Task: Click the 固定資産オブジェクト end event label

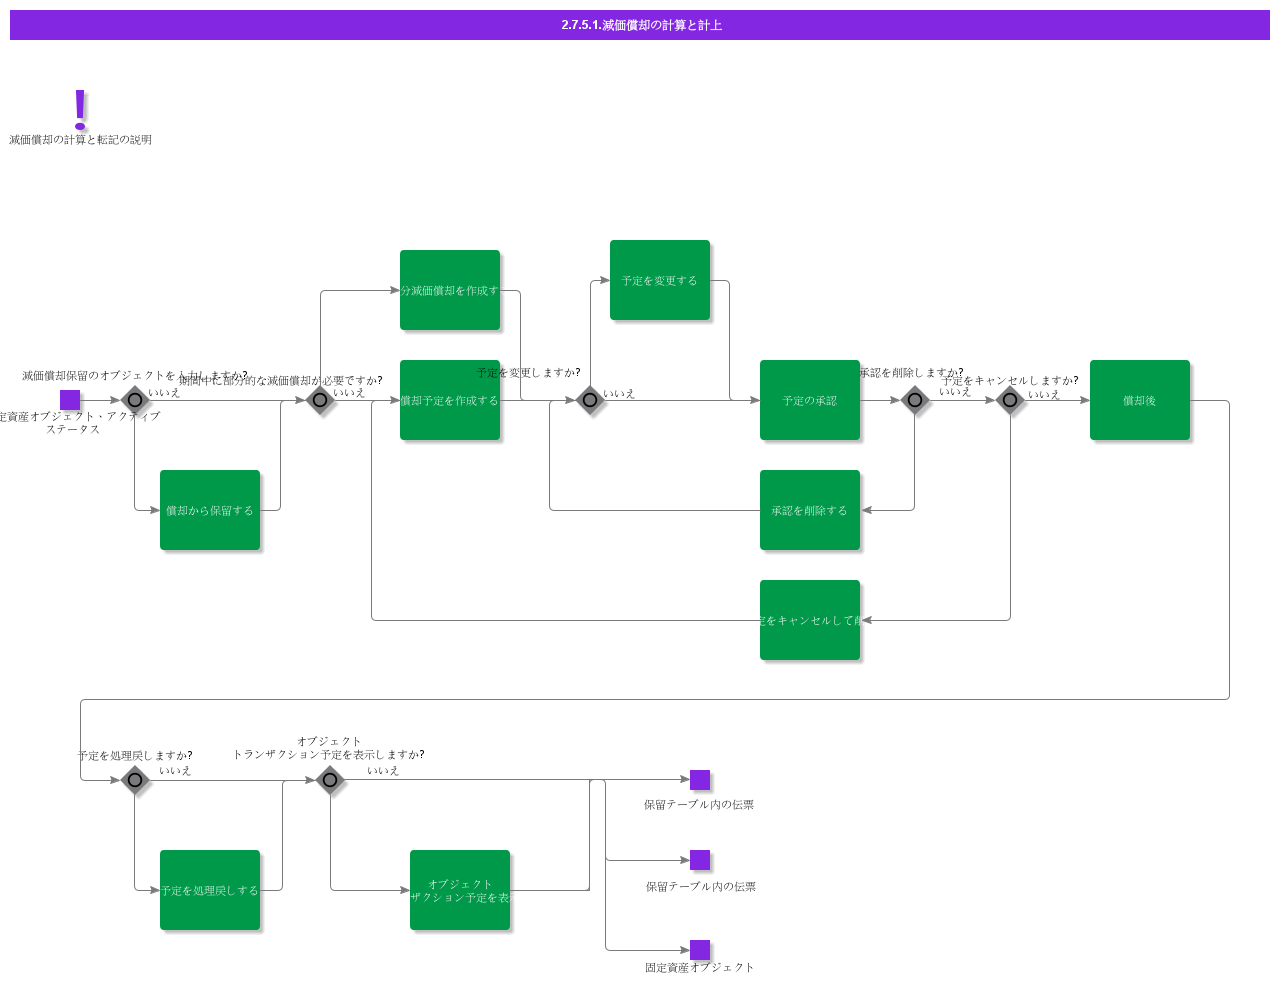Action: pyautogui.click(x=700, y=968)
